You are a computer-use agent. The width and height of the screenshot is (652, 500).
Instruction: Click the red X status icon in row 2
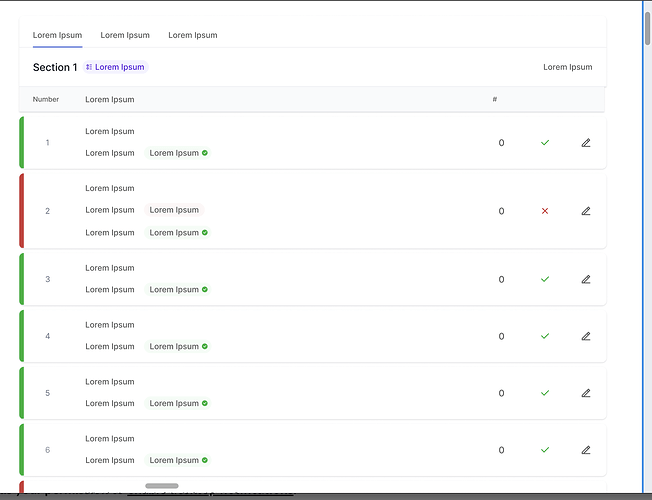point(545,211)
